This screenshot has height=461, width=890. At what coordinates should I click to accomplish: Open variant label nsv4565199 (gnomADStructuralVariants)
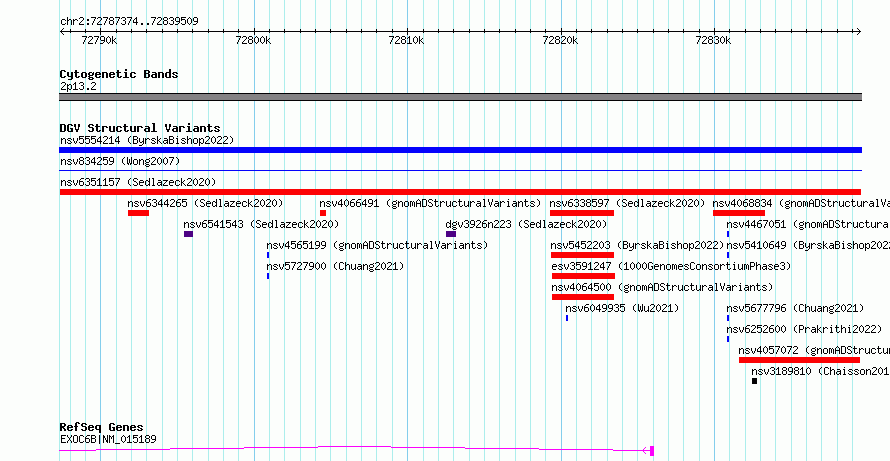(377, 245)
